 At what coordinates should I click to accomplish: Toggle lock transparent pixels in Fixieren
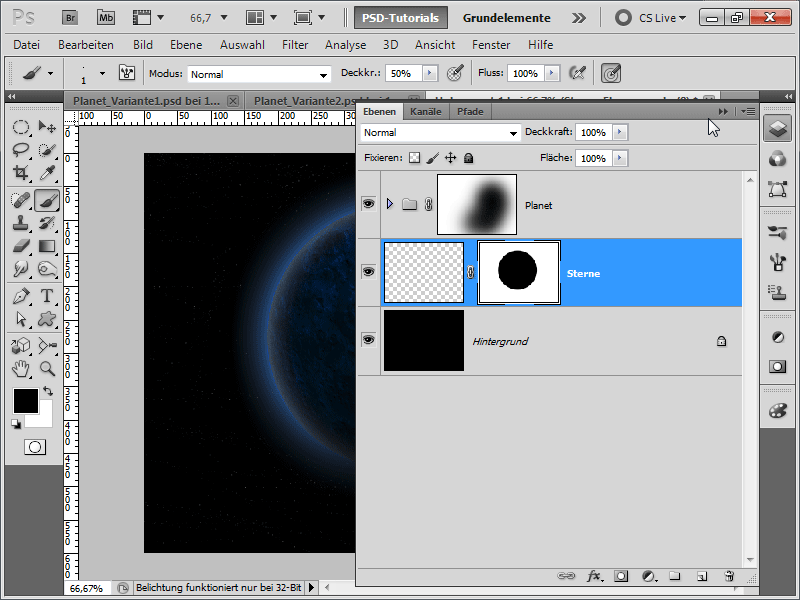415,158
